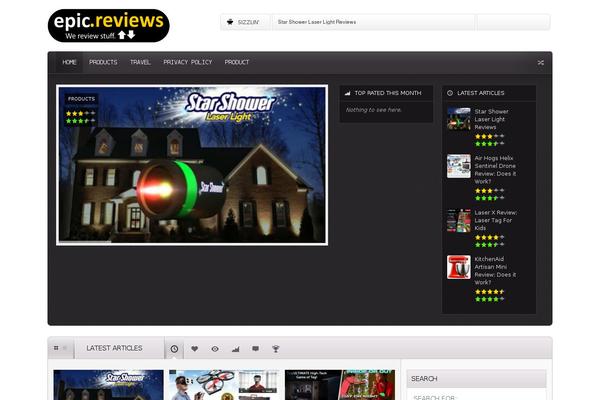This screenshot has width=600, height=400.
Task: Click the epic.reviews site logo
Action: click(109, 26)
